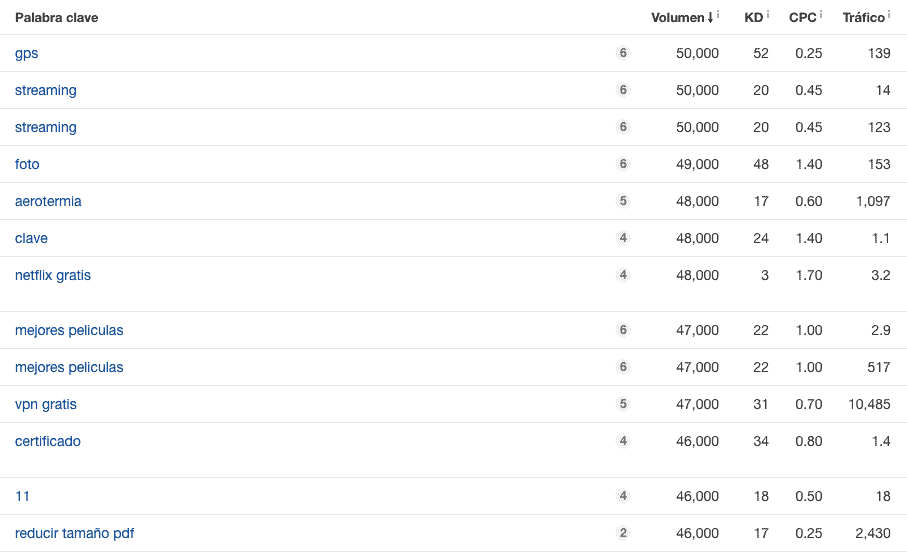
Task: Click the badge 4 in netflix gratis row
Action: point(623,275)
